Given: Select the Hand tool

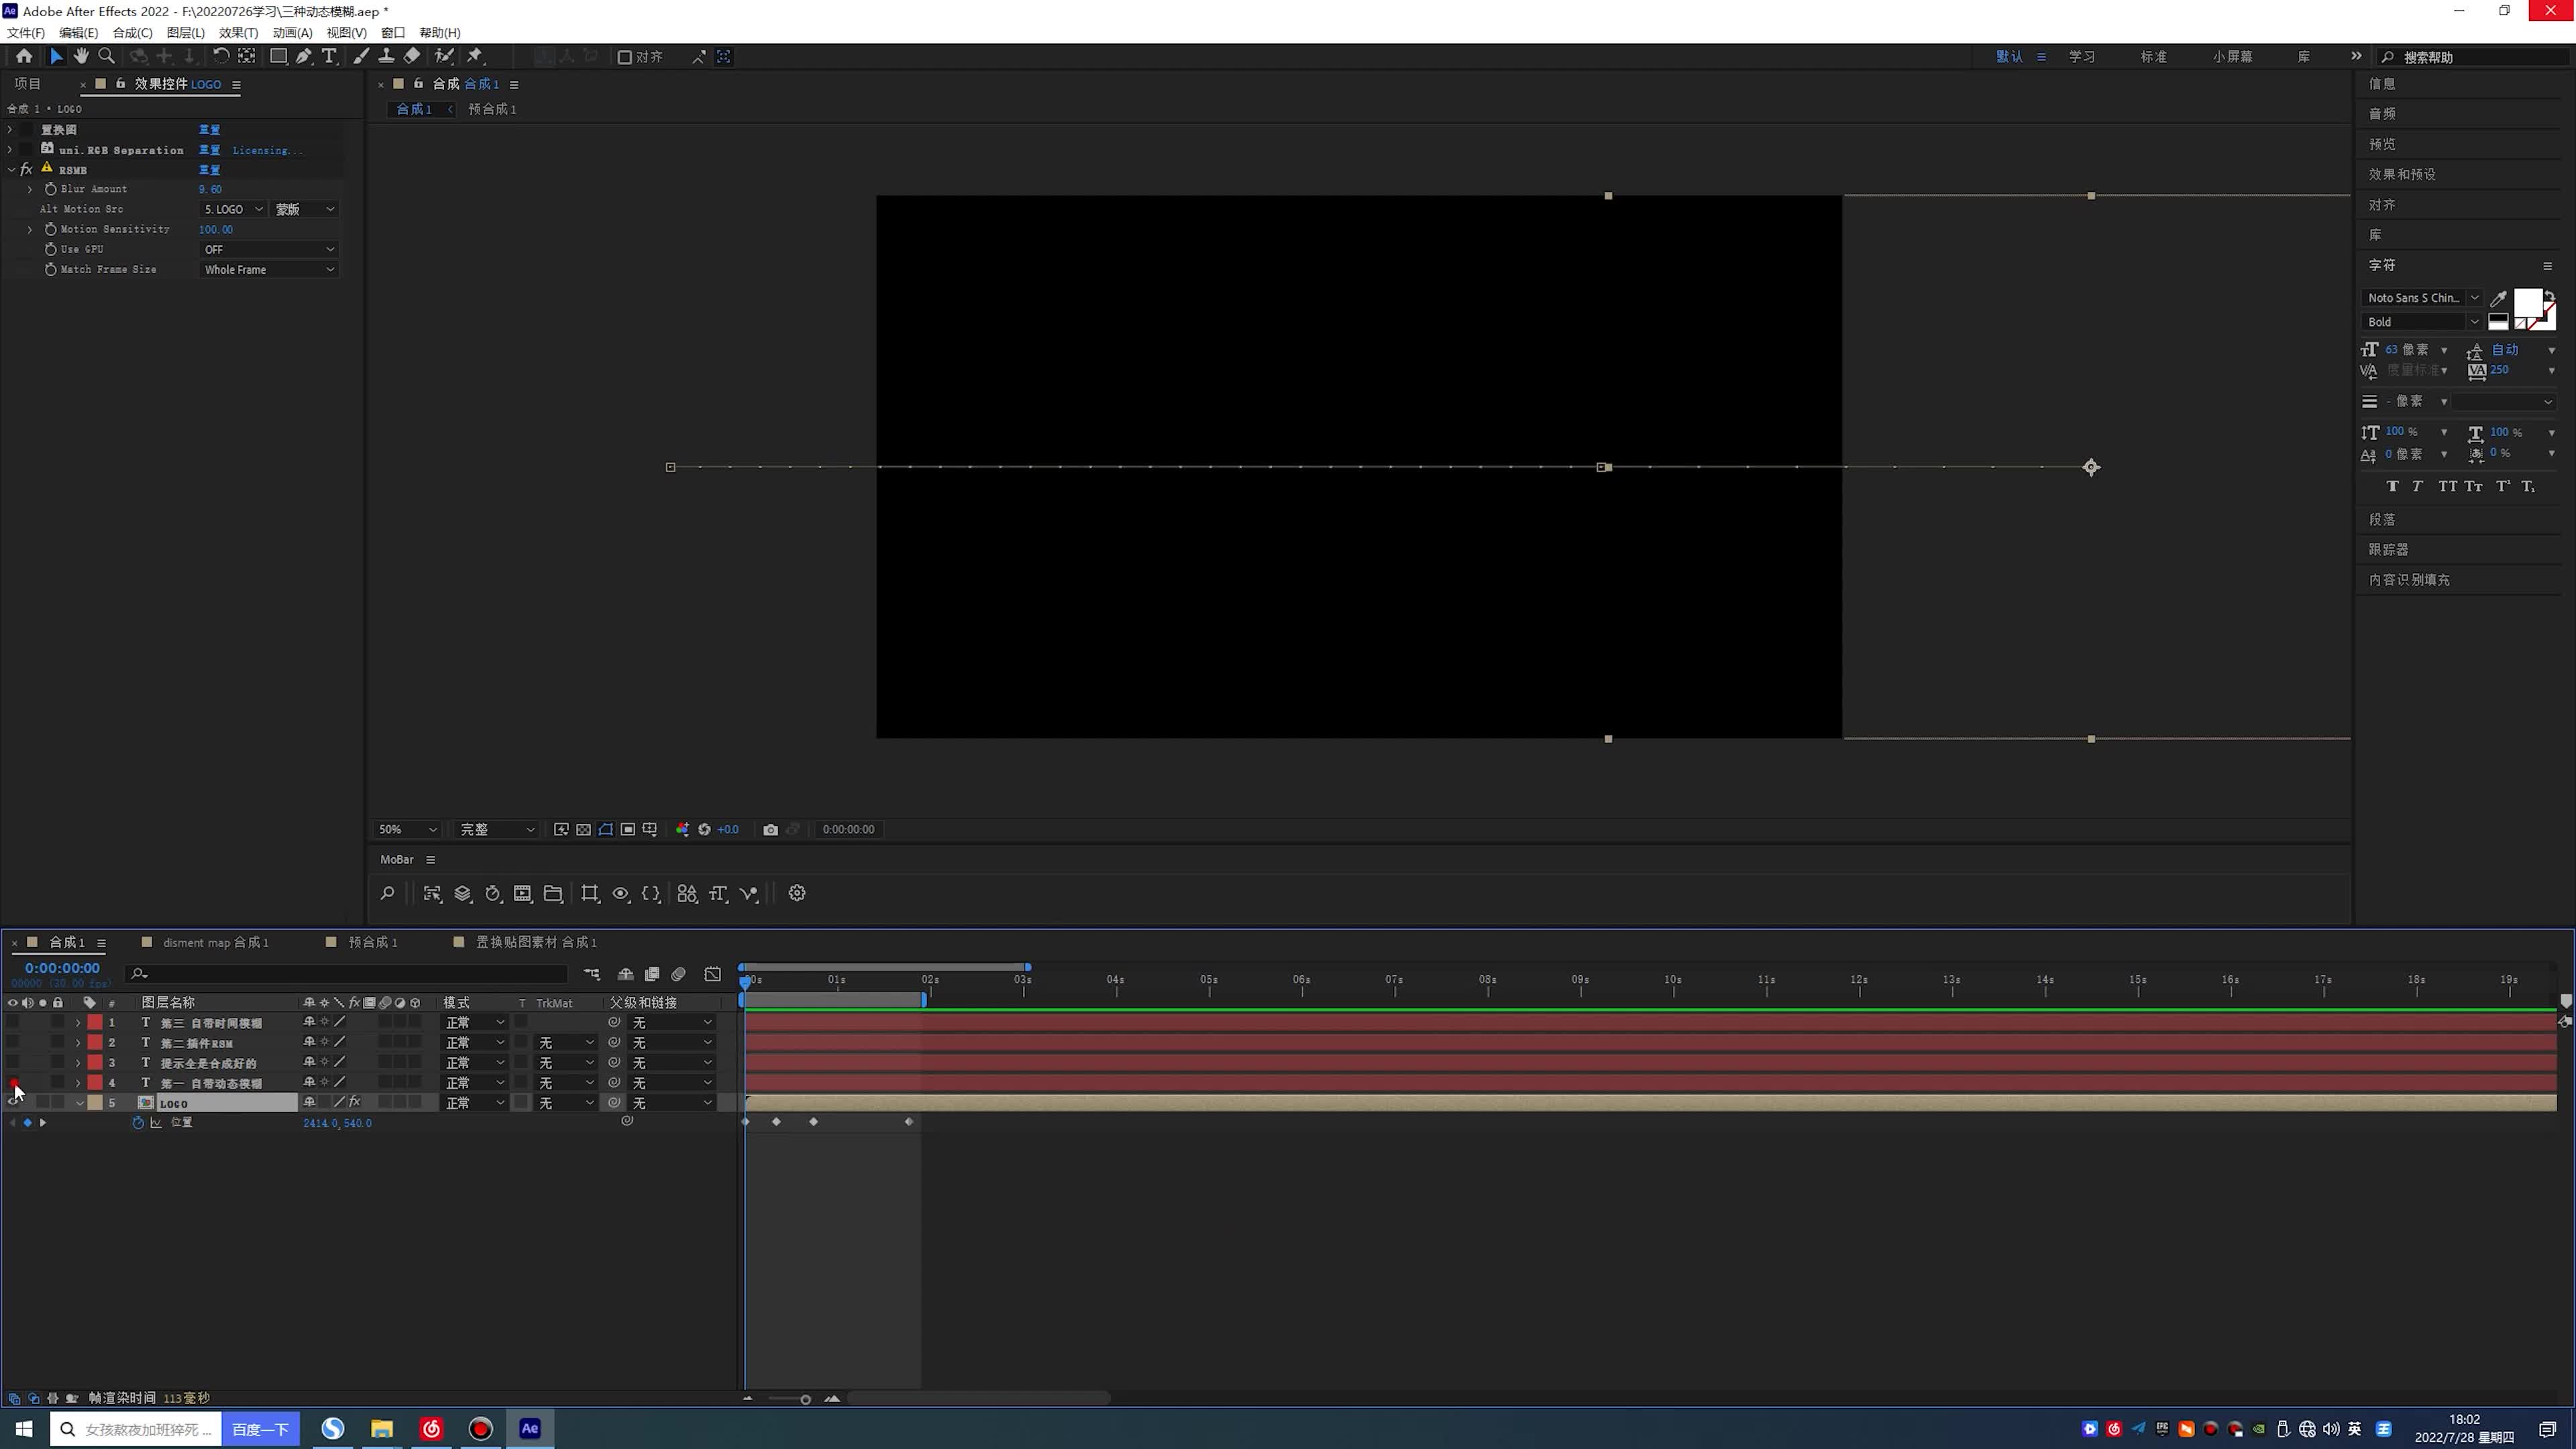Looking at the screenshot, I should (x=81, y=57).
